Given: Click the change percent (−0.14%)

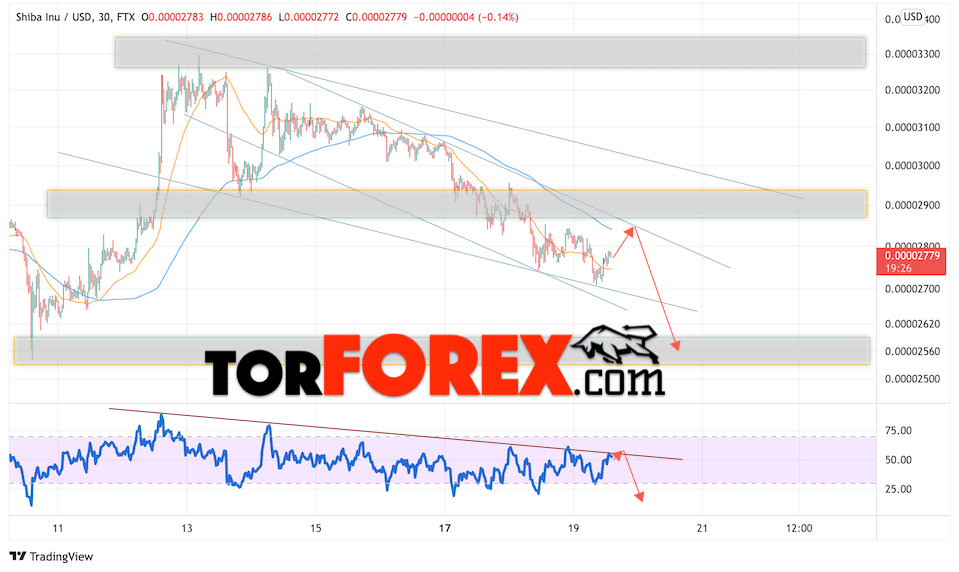Looking at the screenshot, I should (499, 17).
